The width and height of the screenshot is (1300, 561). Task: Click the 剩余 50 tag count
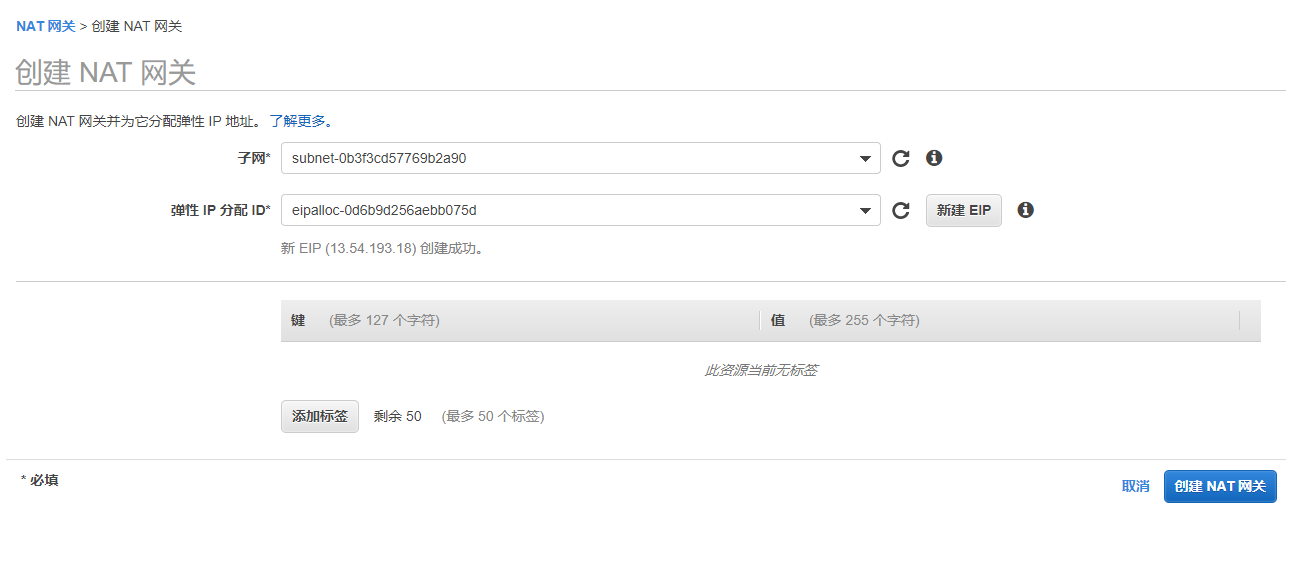coord(398,416)
